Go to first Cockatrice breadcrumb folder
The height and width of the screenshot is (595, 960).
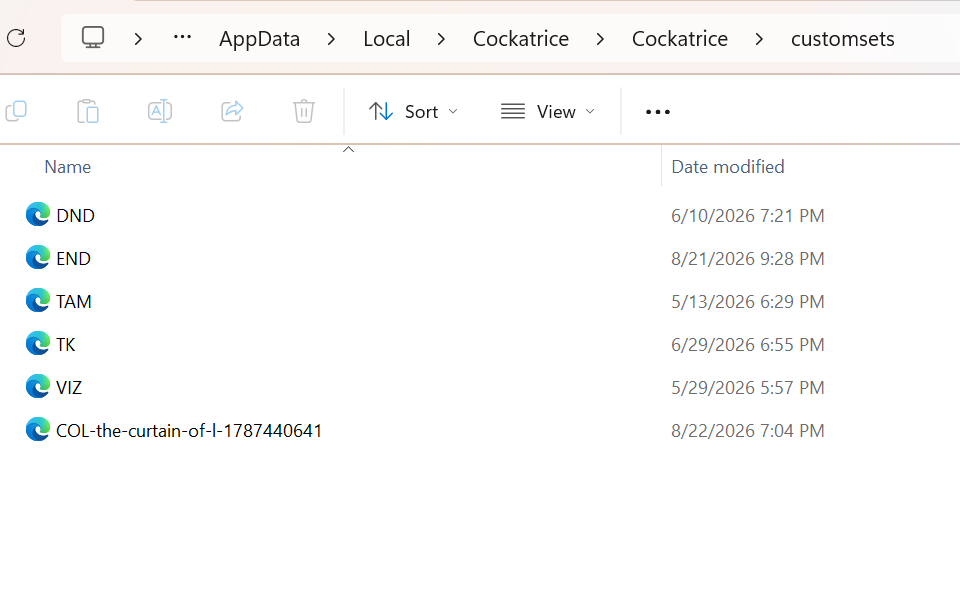521,39
